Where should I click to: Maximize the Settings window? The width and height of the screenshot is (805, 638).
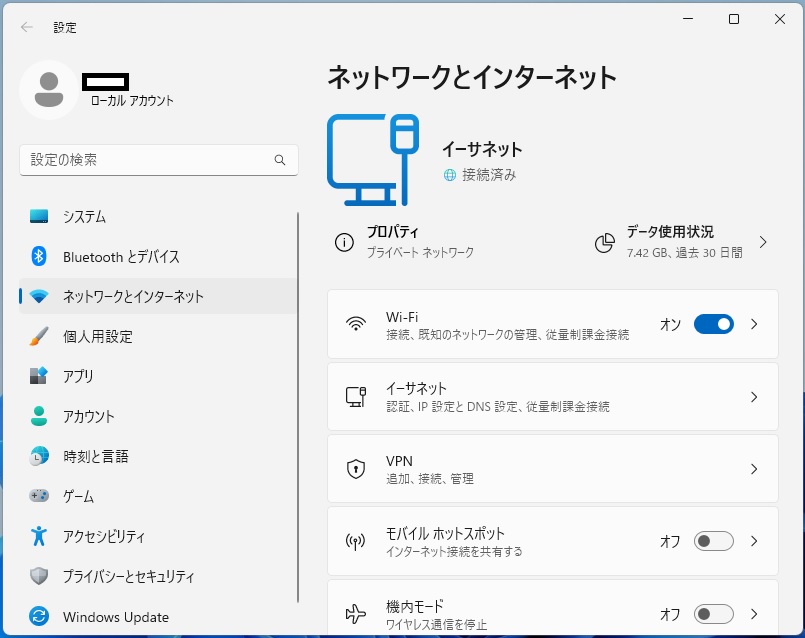point(734,20)
